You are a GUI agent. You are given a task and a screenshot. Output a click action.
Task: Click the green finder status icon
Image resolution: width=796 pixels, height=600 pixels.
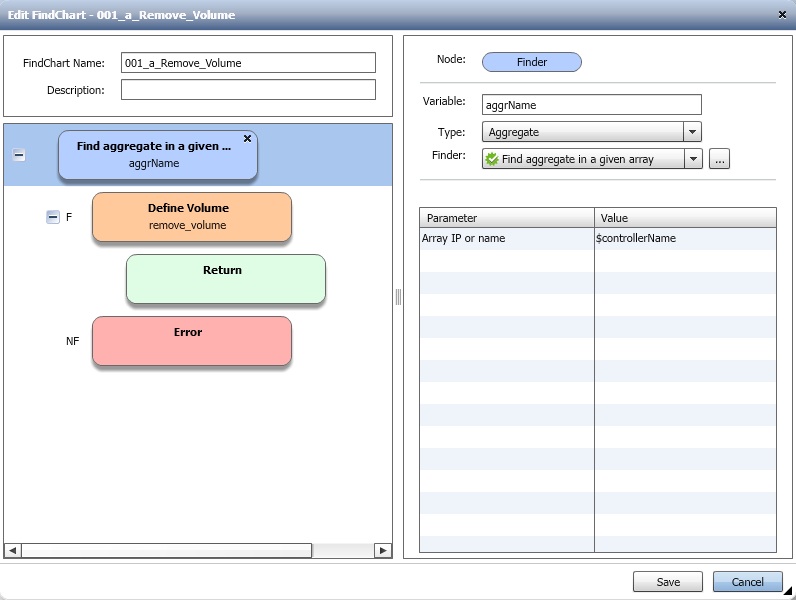[492, 159]
